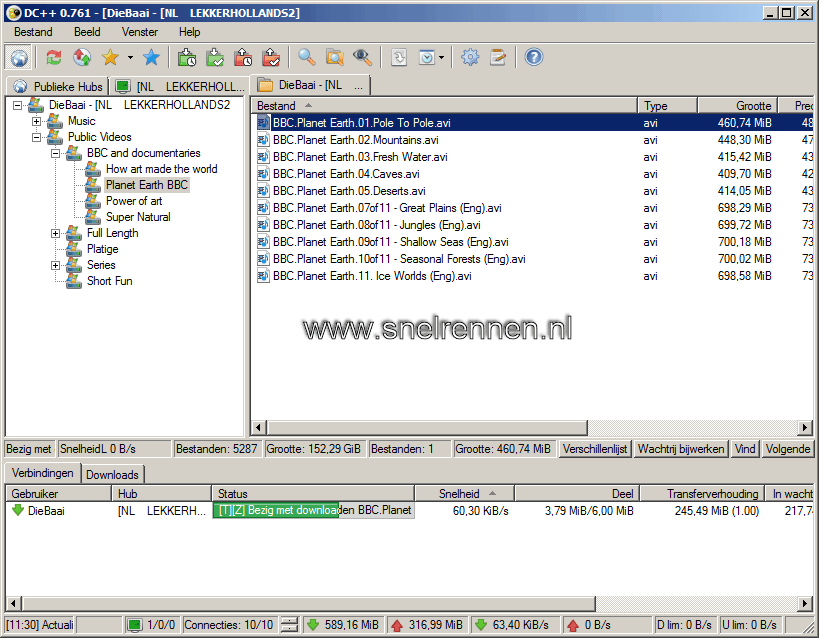
Task: Open the Notepad toolbar icon
Action: click(x=498, y=57)
